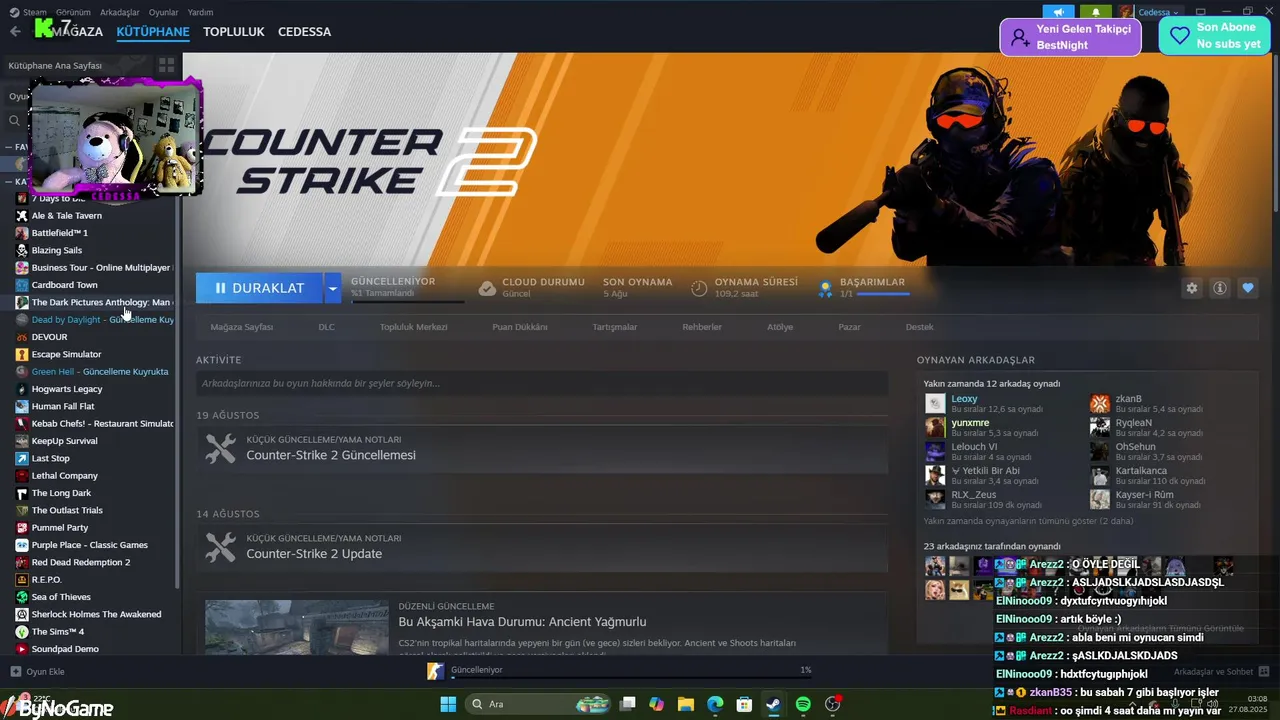1280x720 pixels.
Task: Toggle Counter-Strike 2 favorite heart
Action: point(1248,288)
